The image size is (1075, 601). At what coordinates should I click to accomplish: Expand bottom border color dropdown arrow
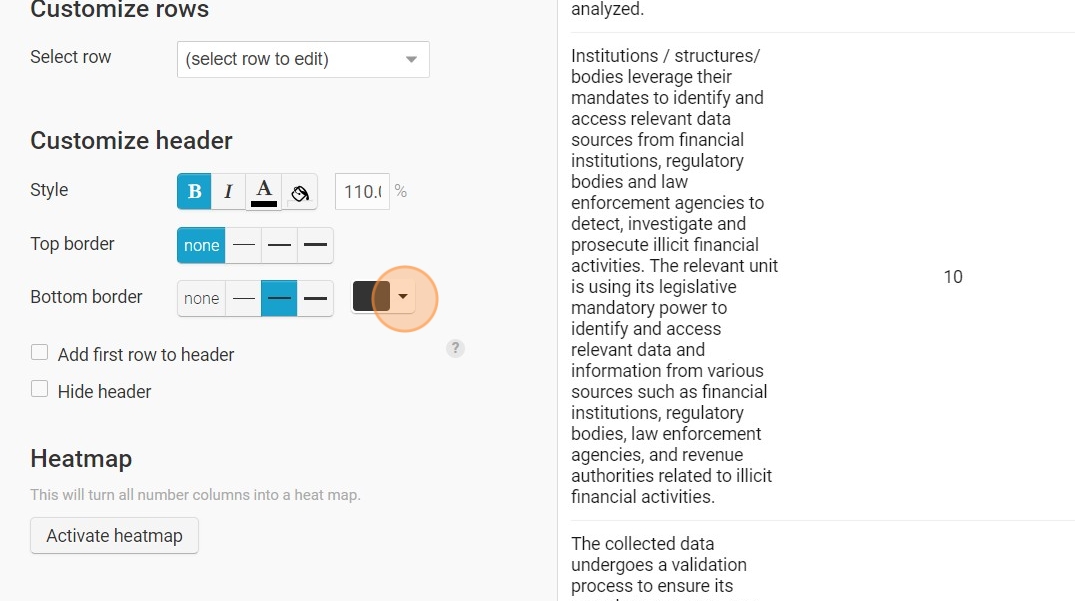403,297
